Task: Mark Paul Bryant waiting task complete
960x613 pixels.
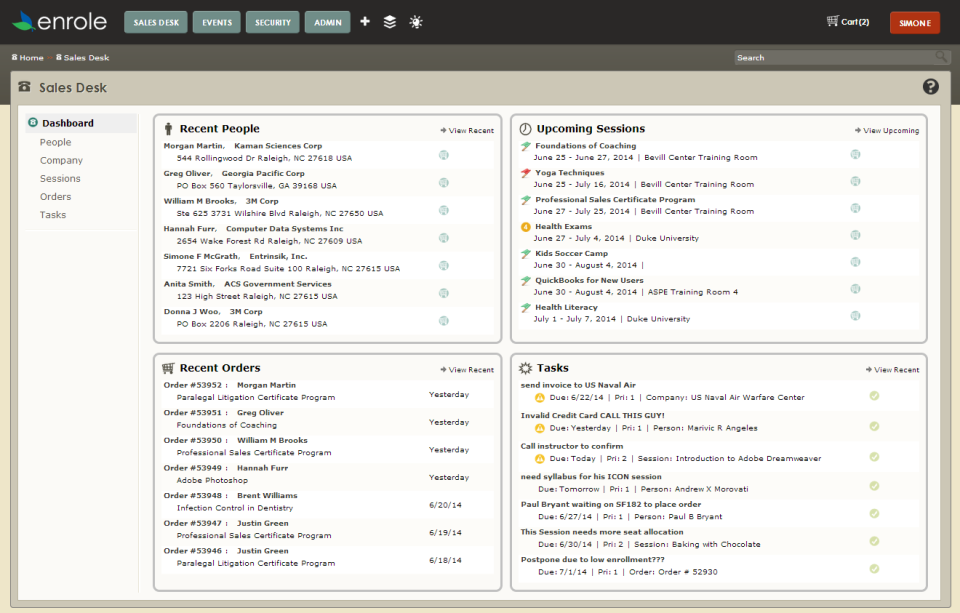Action: point(874,513)
